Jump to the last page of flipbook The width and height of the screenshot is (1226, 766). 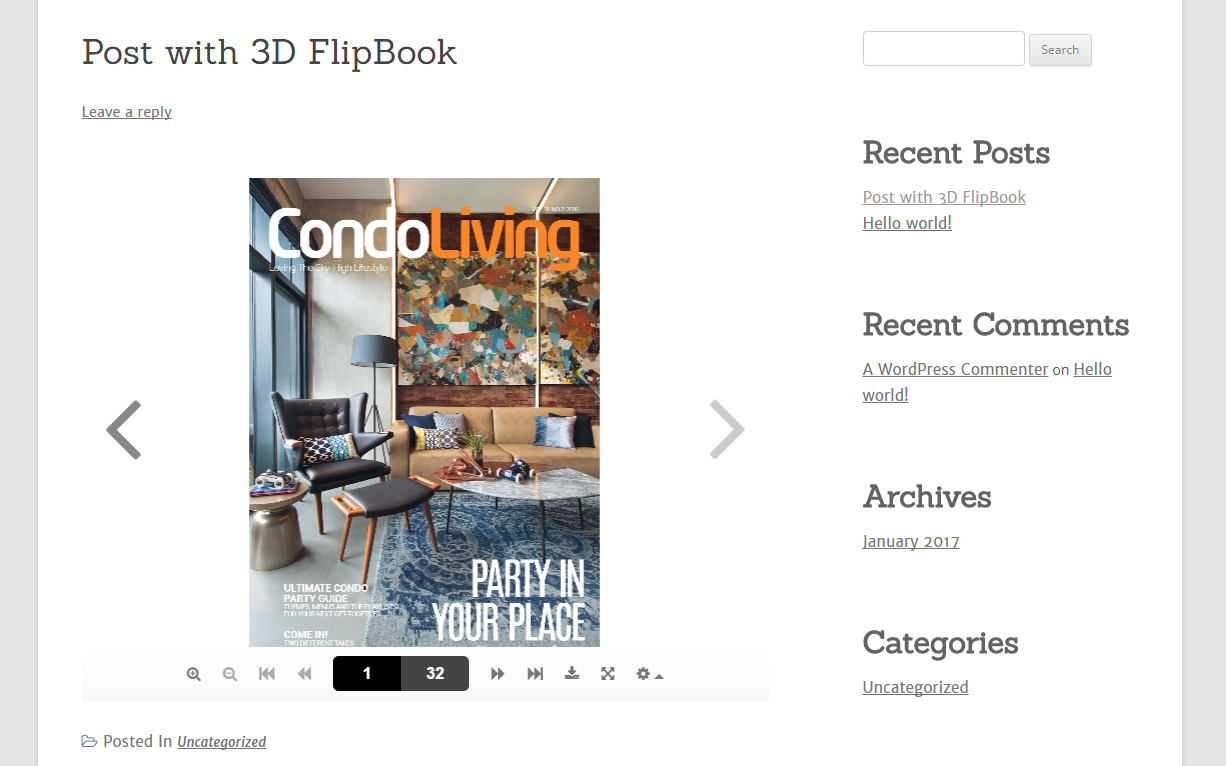click(x=535, y=674)
